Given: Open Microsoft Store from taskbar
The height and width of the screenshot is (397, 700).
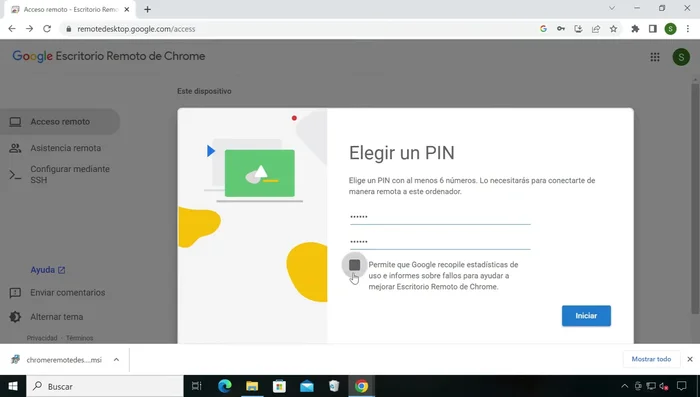Looking at the screenshot, I should pos(279,386).
